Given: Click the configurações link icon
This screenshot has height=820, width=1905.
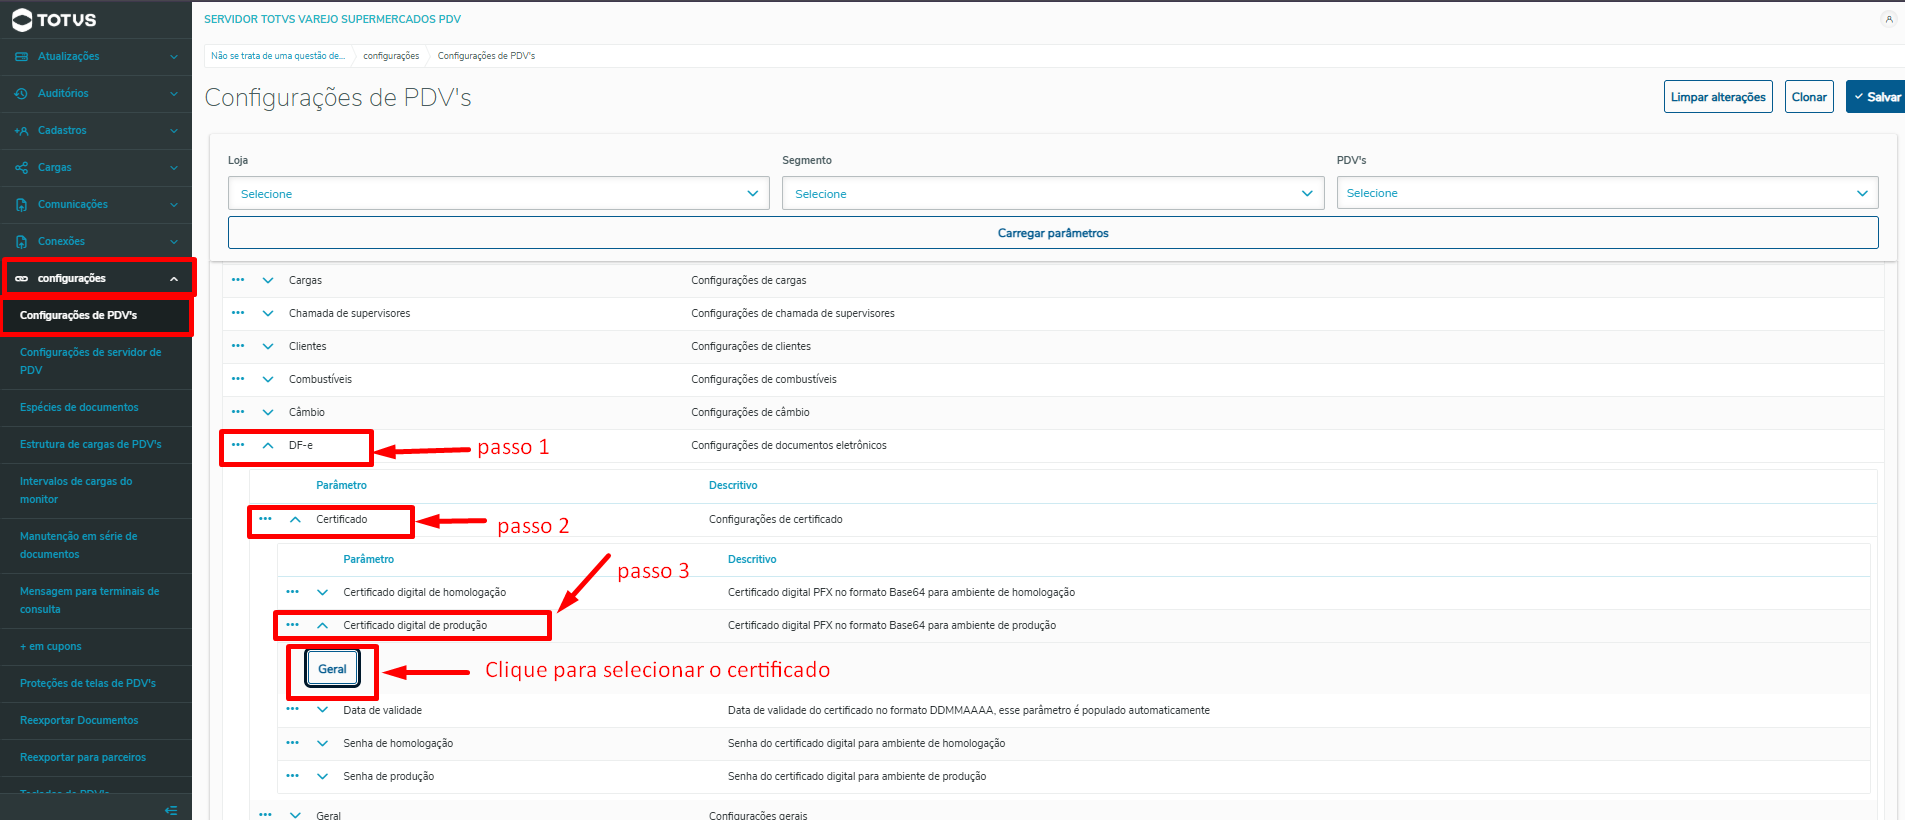Looking at the screenshot, I should click(21, 279).
